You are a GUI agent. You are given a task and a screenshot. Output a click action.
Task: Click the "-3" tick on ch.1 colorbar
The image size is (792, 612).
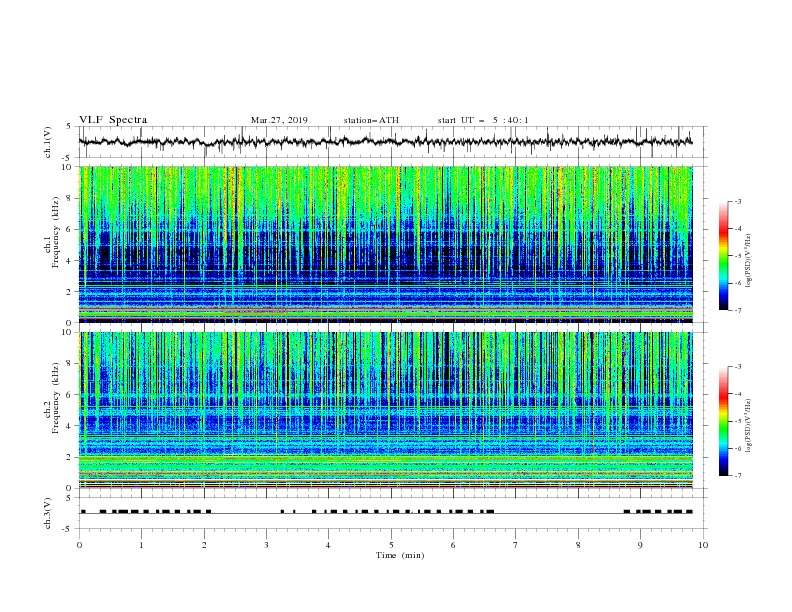pyautogui.click(x=737, y=201)
